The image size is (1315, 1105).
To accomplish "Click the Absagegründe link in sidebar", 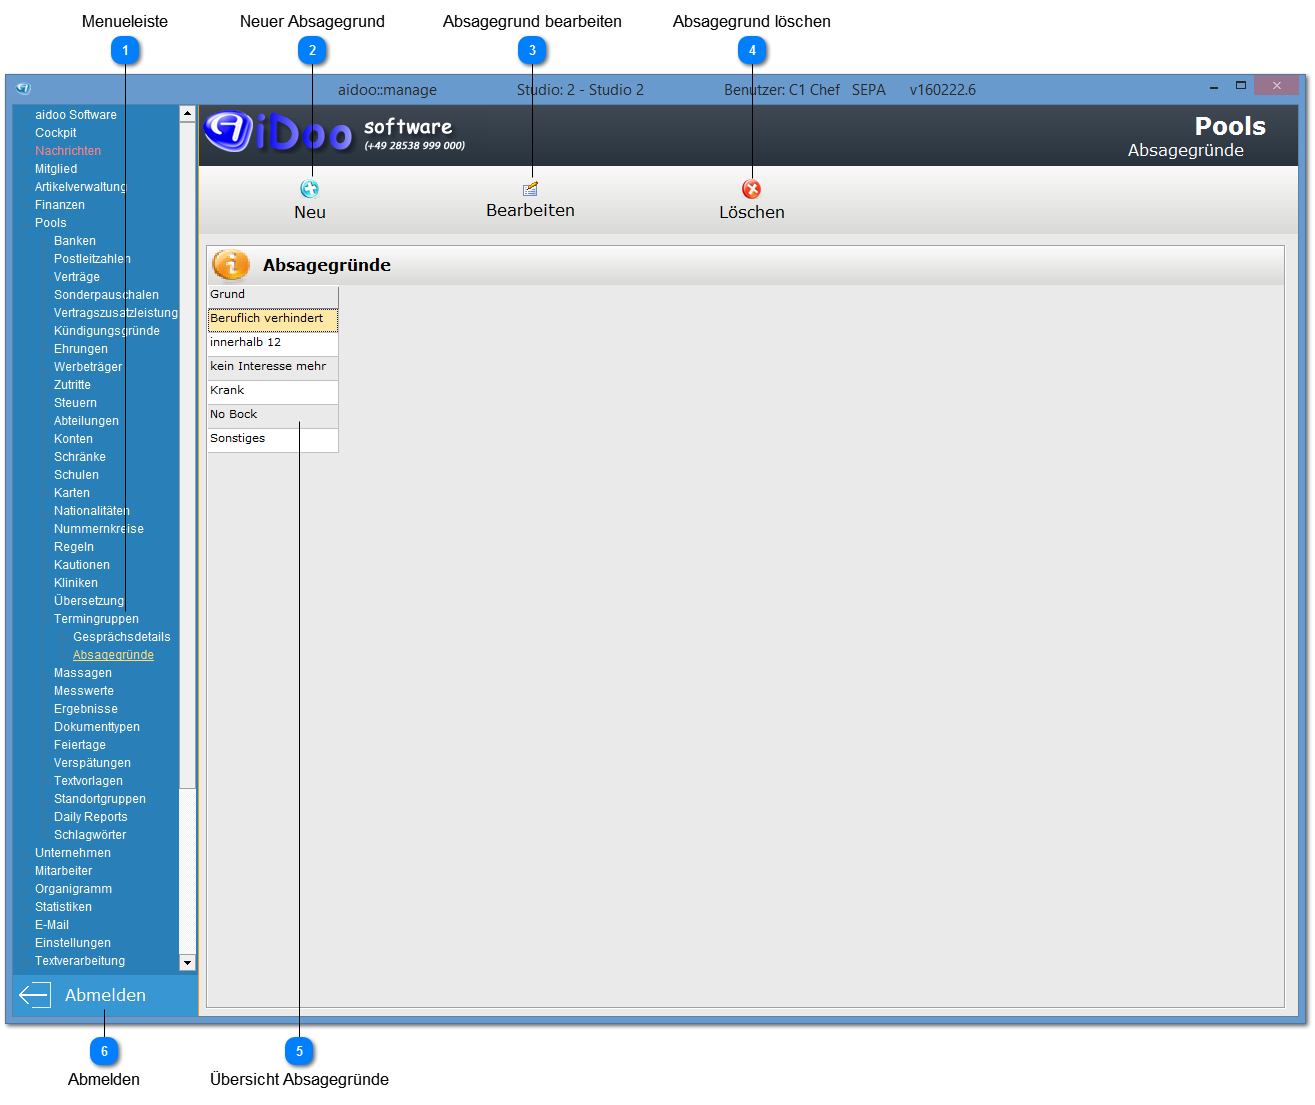I will 114,655.
